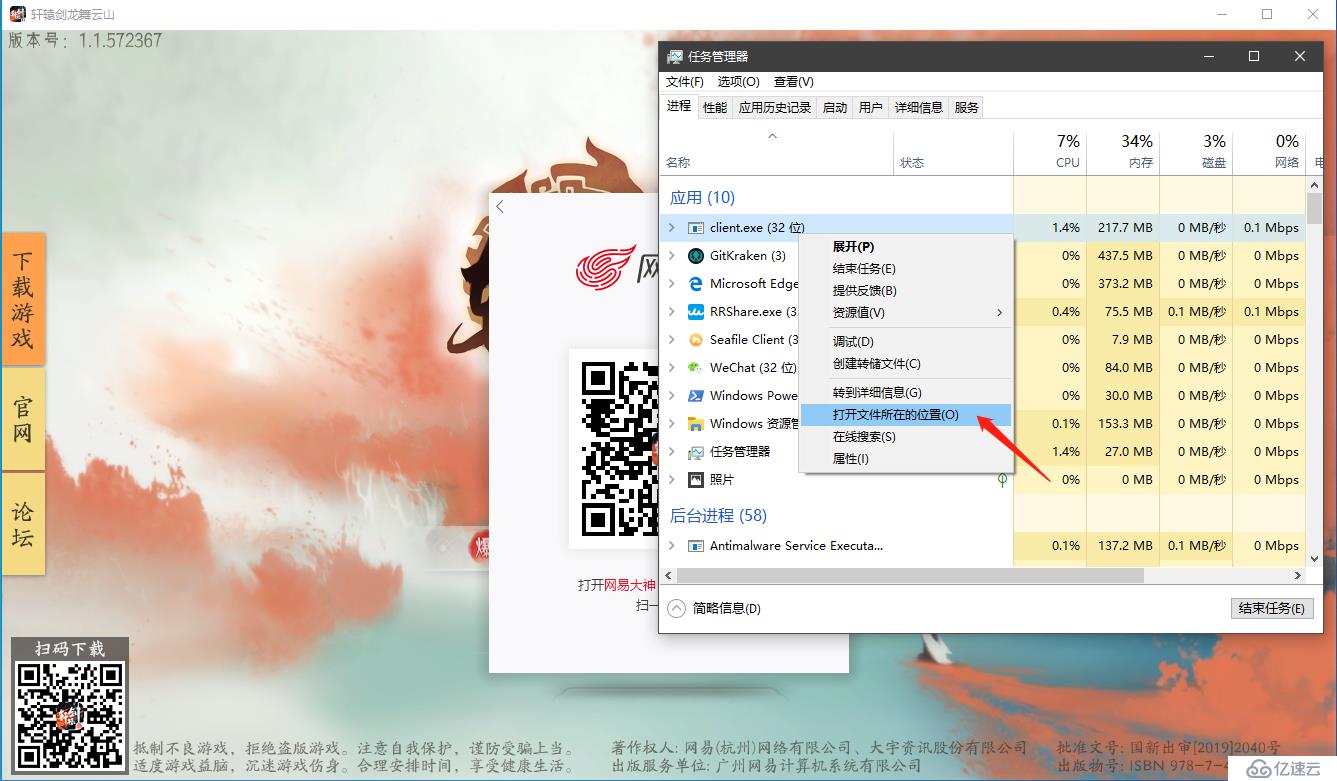Screen dimensions: 1337x781
Task: Expand the Antimalware Service Executable group
Action: (672, 546)
